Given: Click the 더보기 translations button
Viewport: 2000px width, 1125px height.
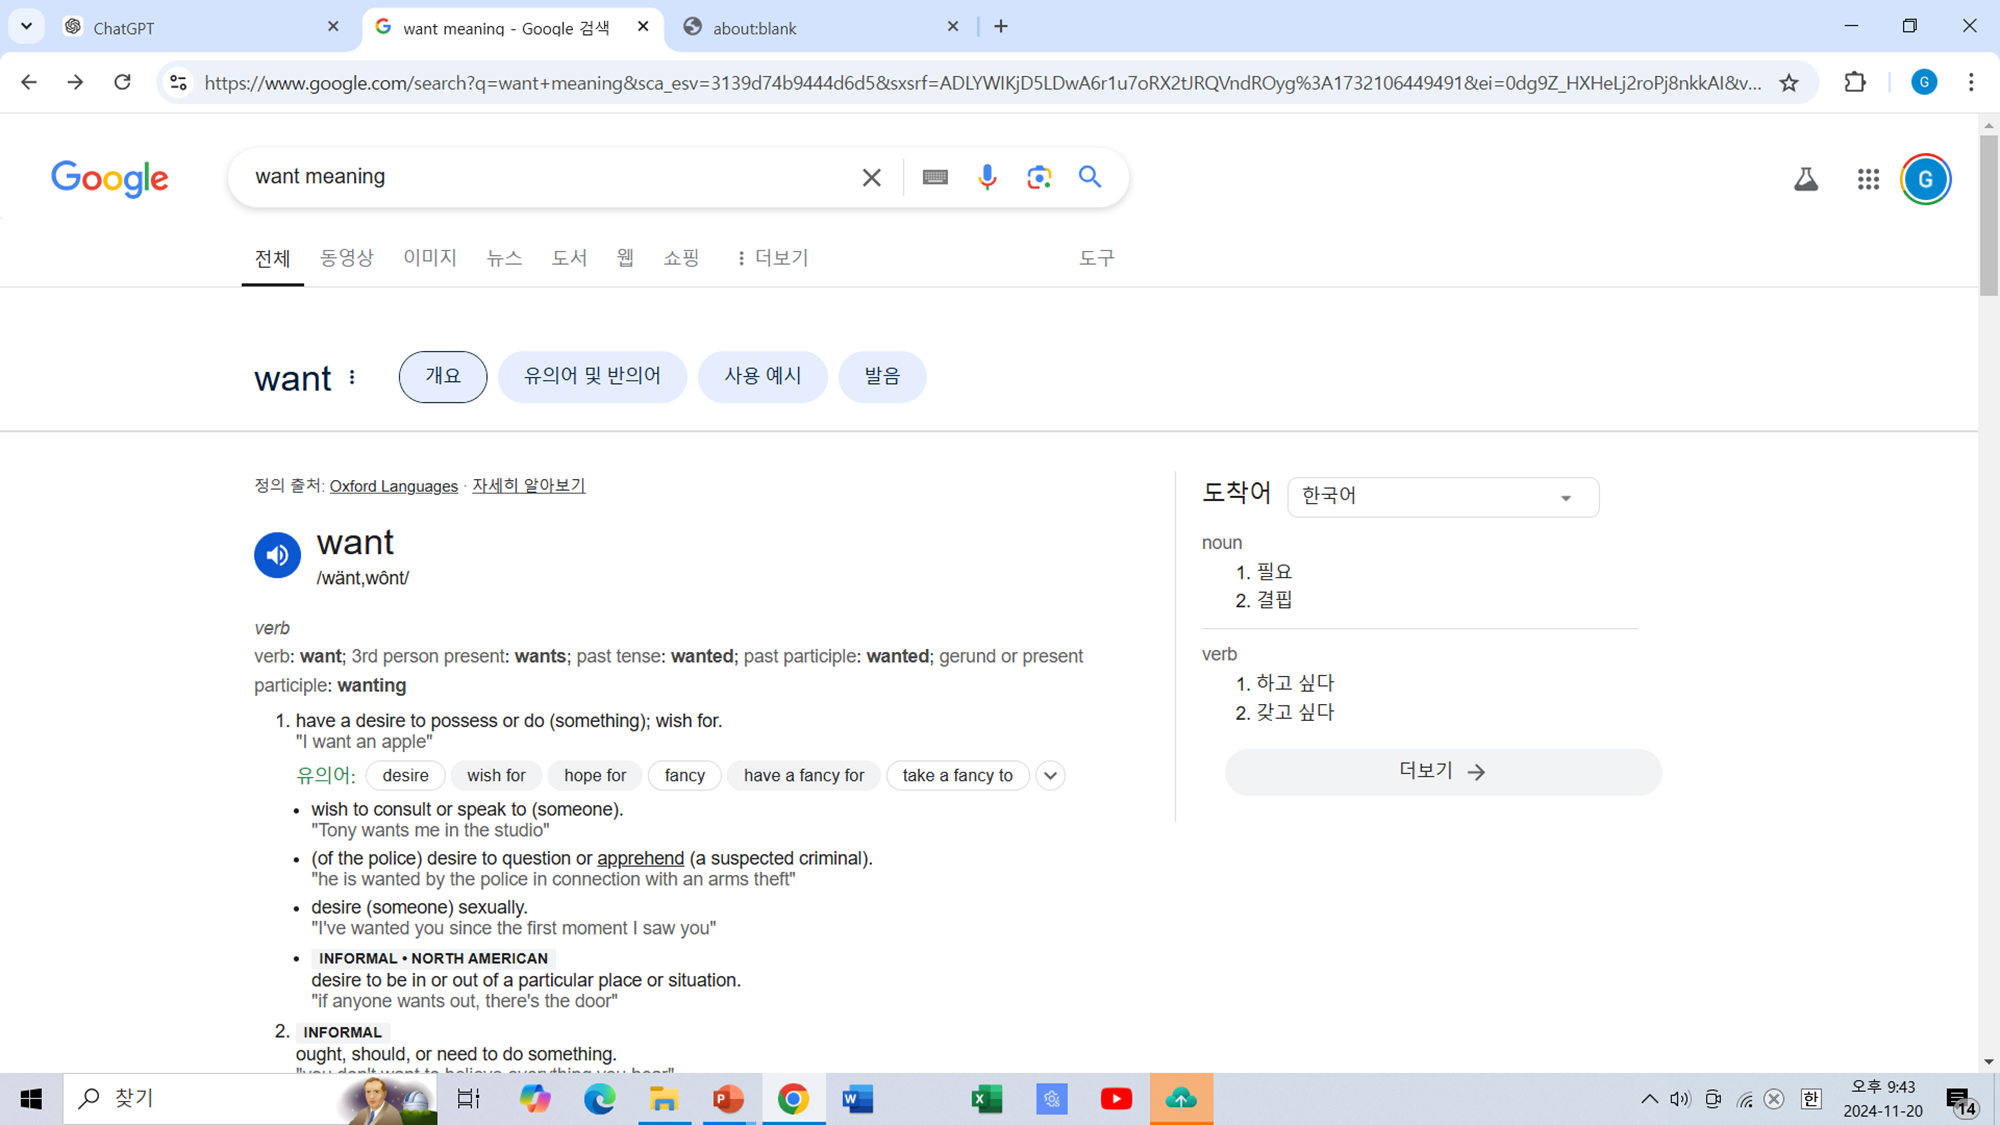Looking at the screenshot, I should click(1442, 772).
